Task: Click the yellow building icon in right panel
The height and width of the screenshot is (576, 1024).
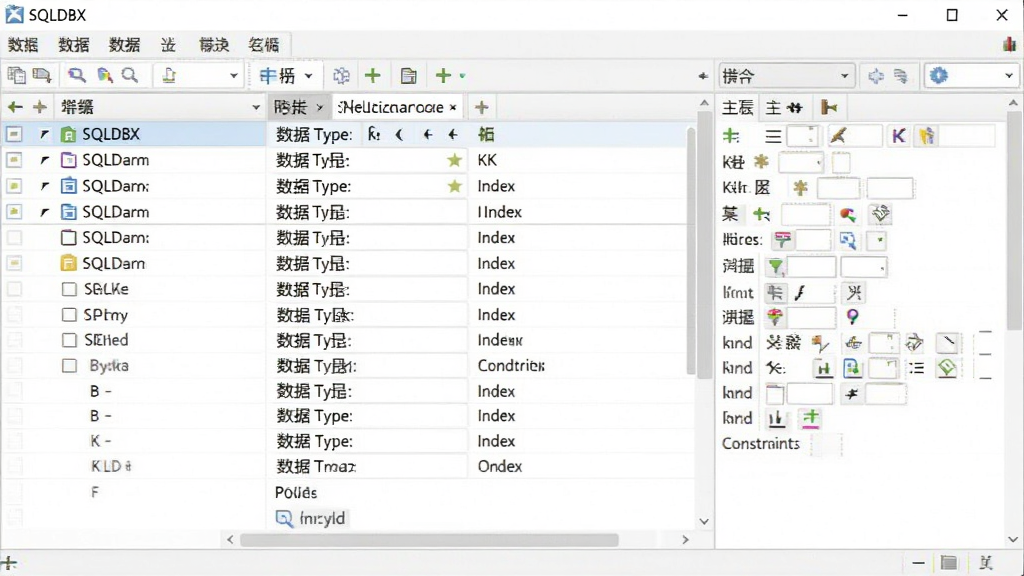Action: coord(927,136)
